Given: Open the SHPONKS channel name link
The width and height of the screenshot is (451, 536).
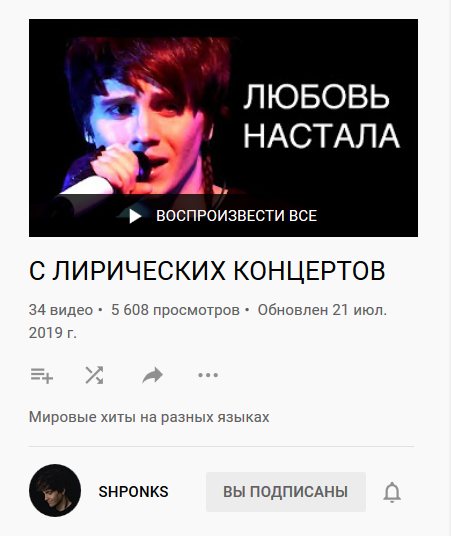Looking at the screenshot, I should click(133, 492).
